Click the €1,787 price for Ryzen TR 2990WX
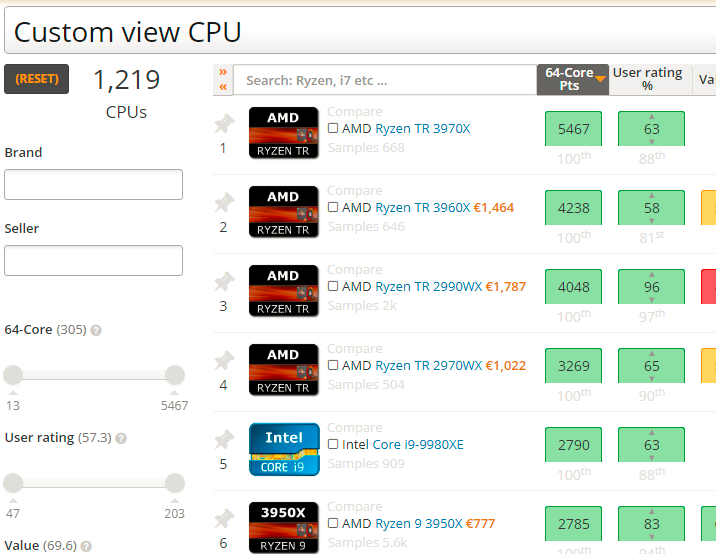 [505, 287]
